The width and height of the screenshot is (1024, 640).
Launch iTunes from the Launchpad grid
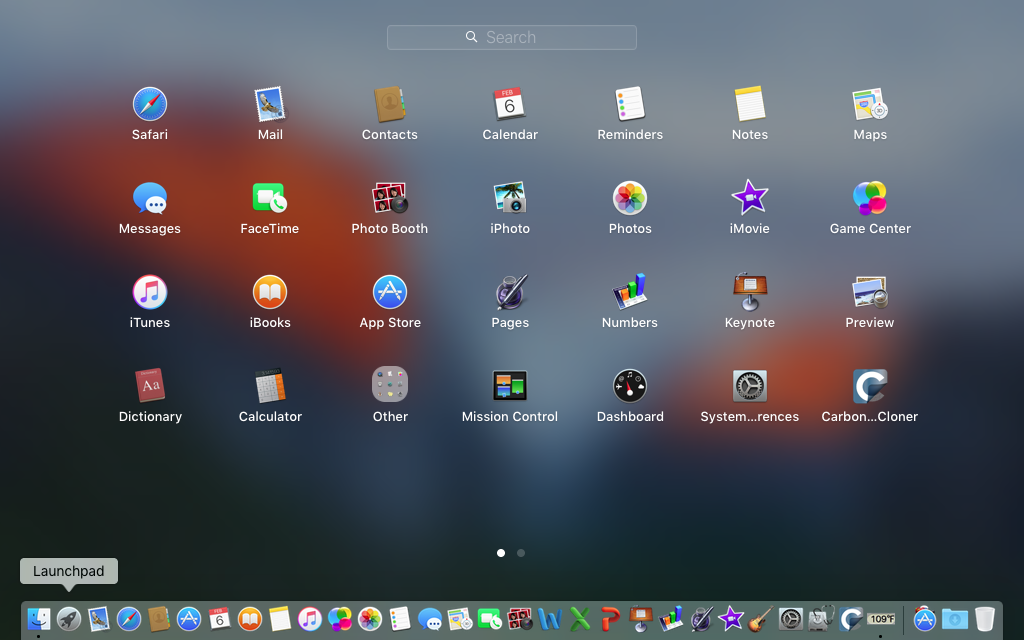150,293
